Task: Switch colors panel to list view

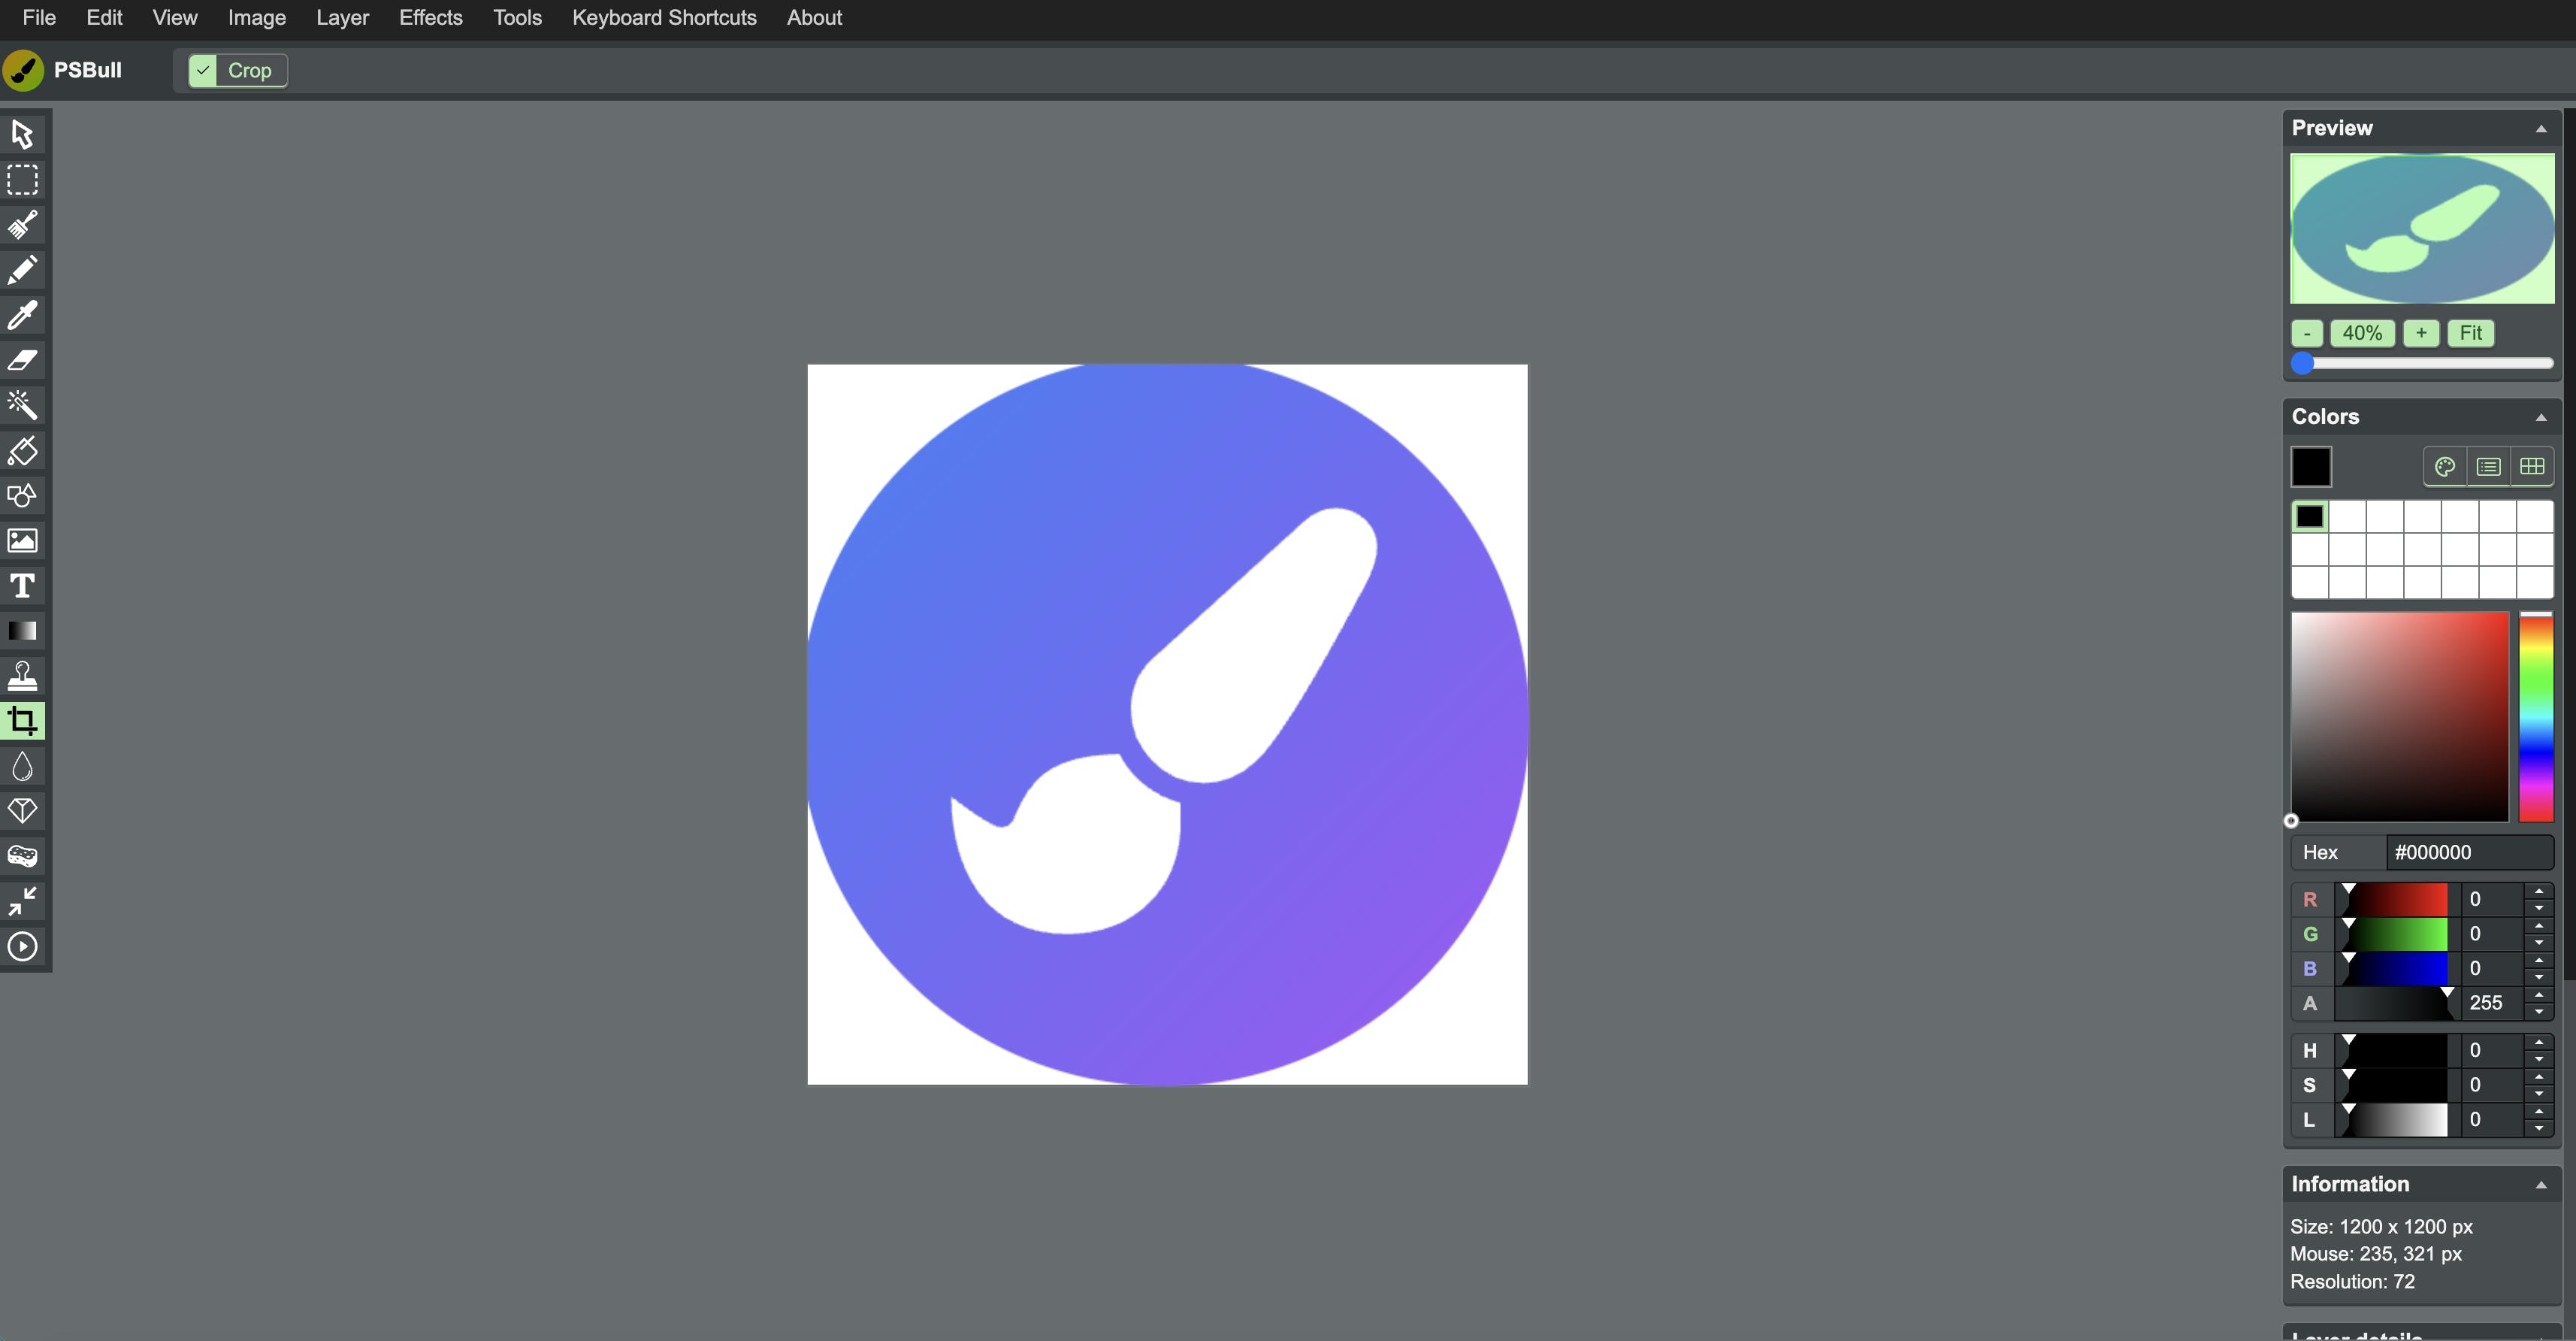Action: point(2488,467)
